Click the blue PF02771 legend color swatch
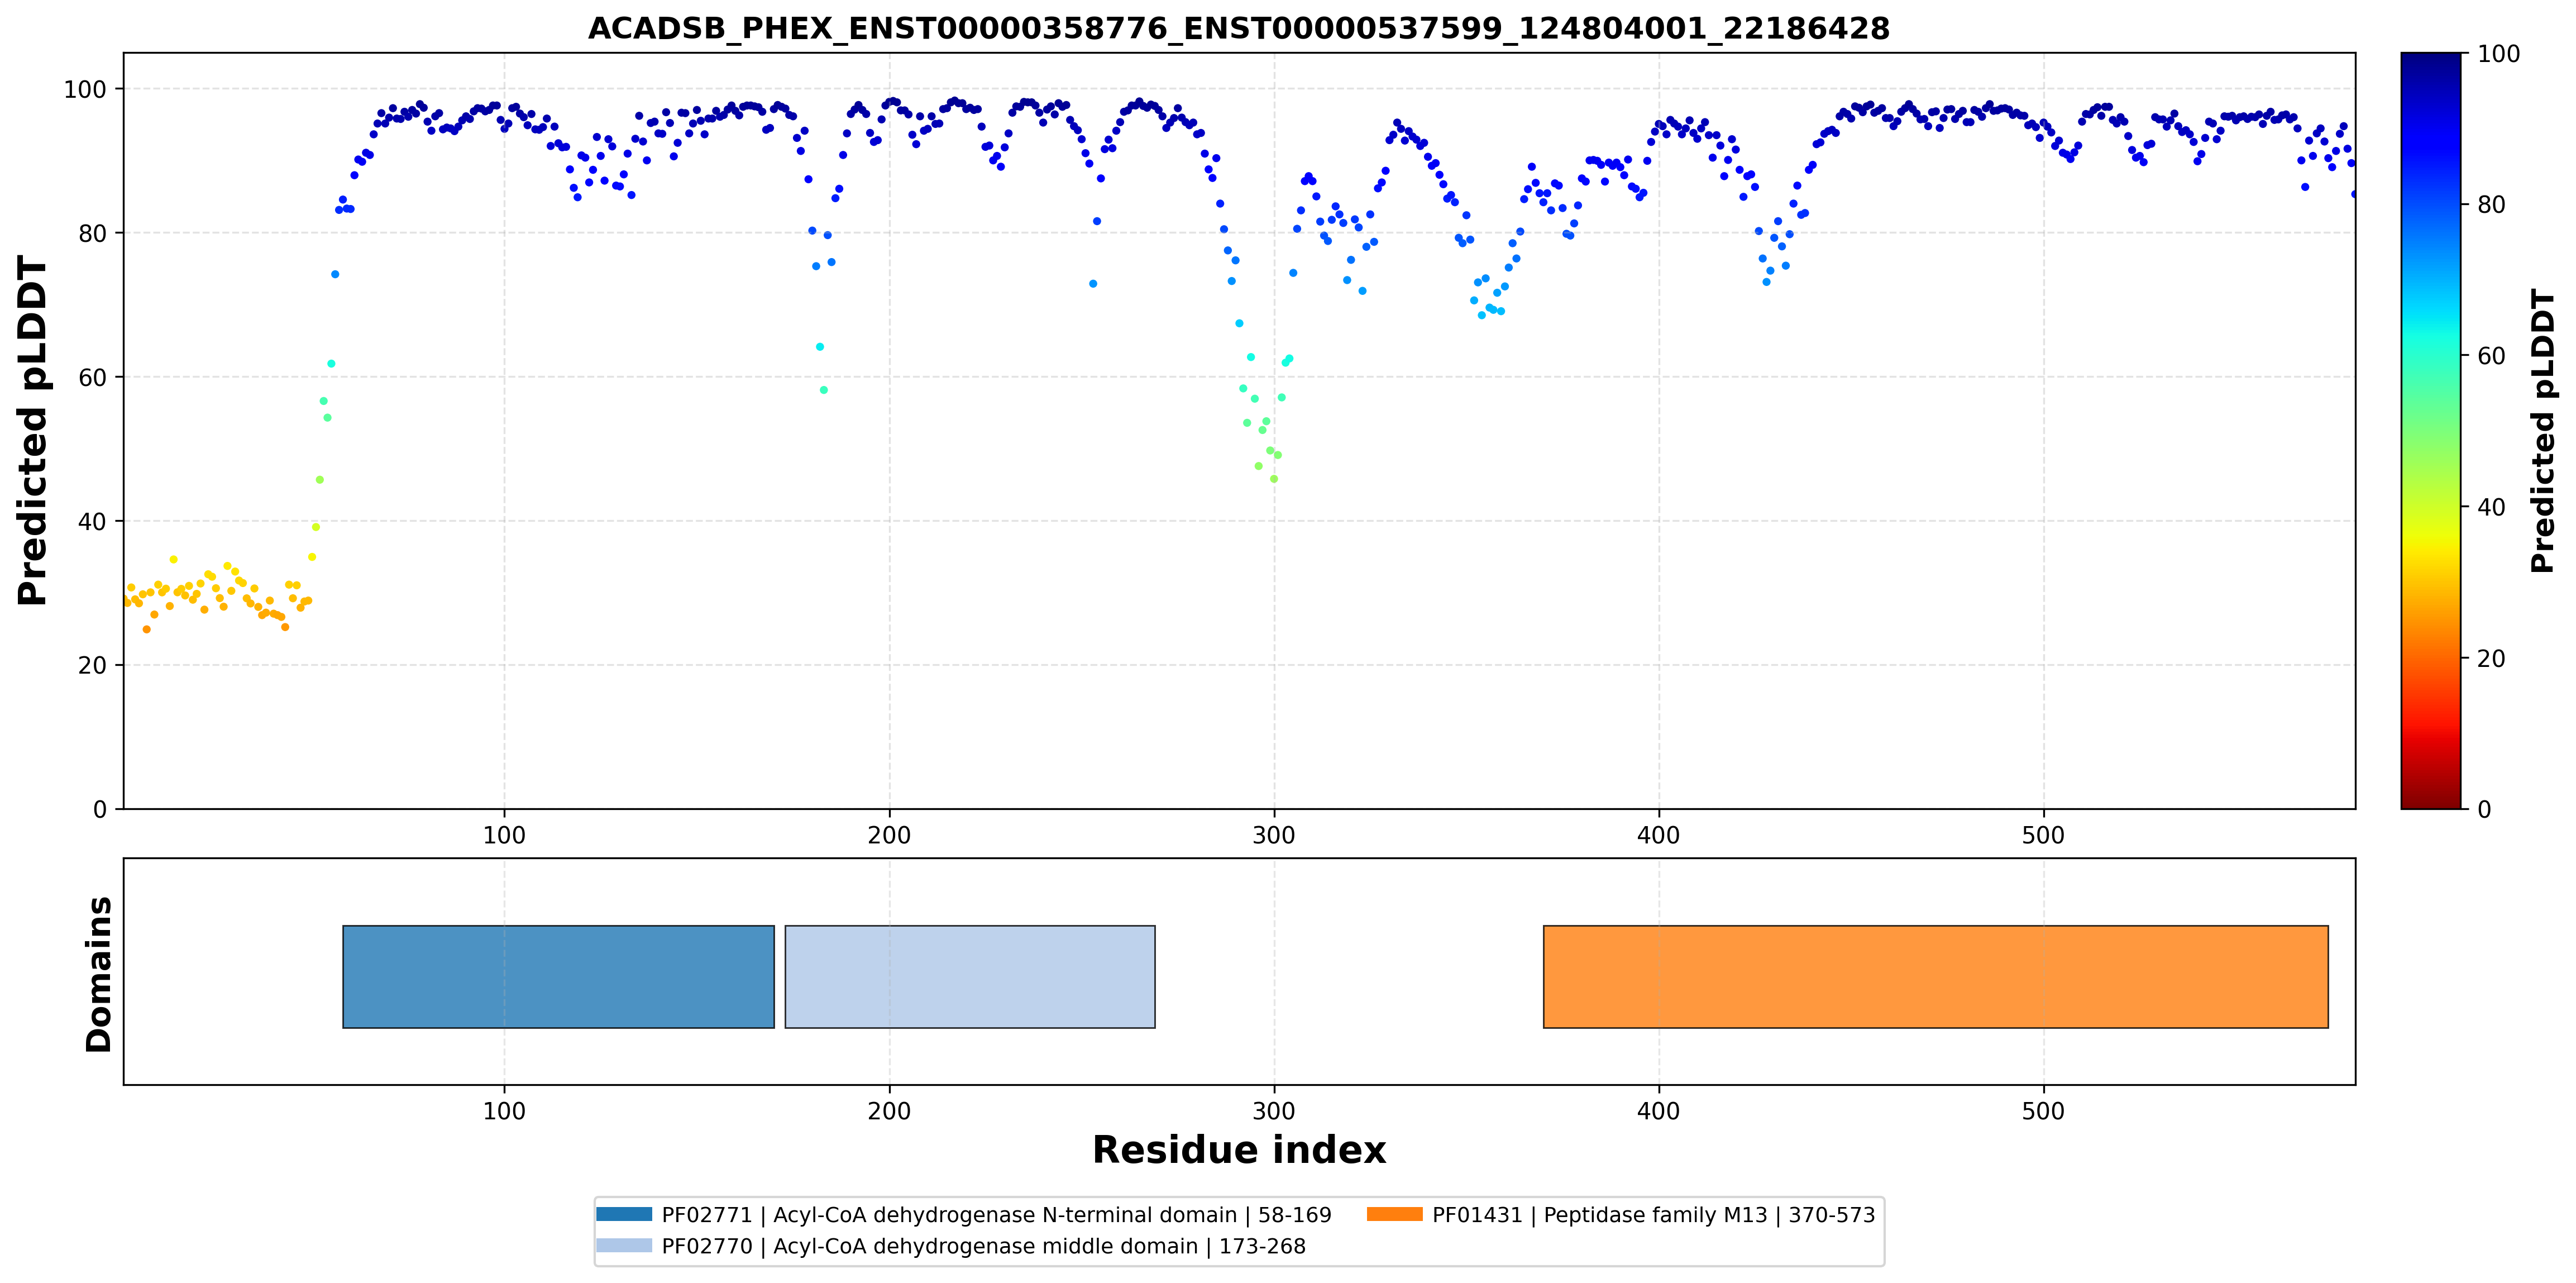 click(x=624, y=1214)
